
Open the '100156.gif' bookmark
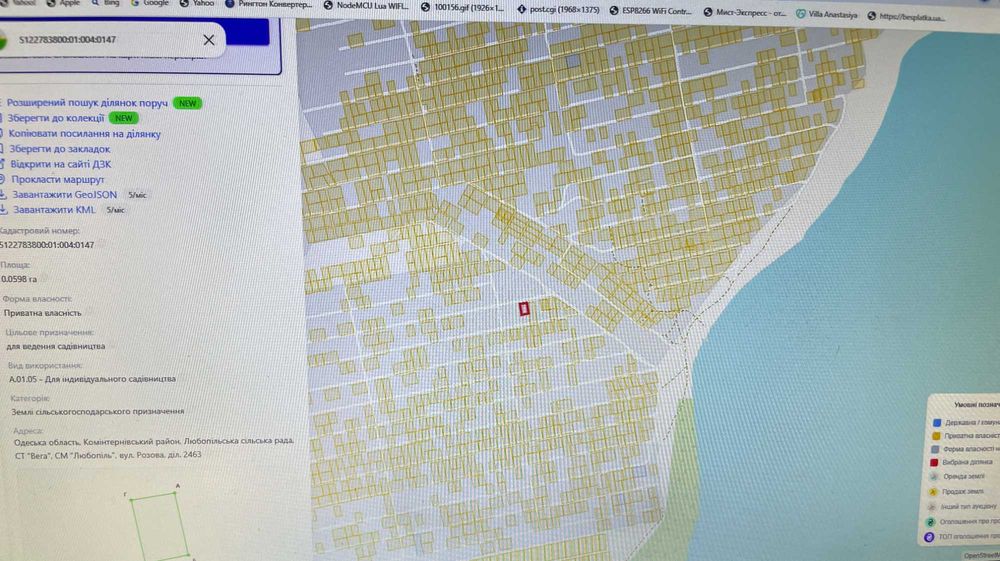(462, 8)
